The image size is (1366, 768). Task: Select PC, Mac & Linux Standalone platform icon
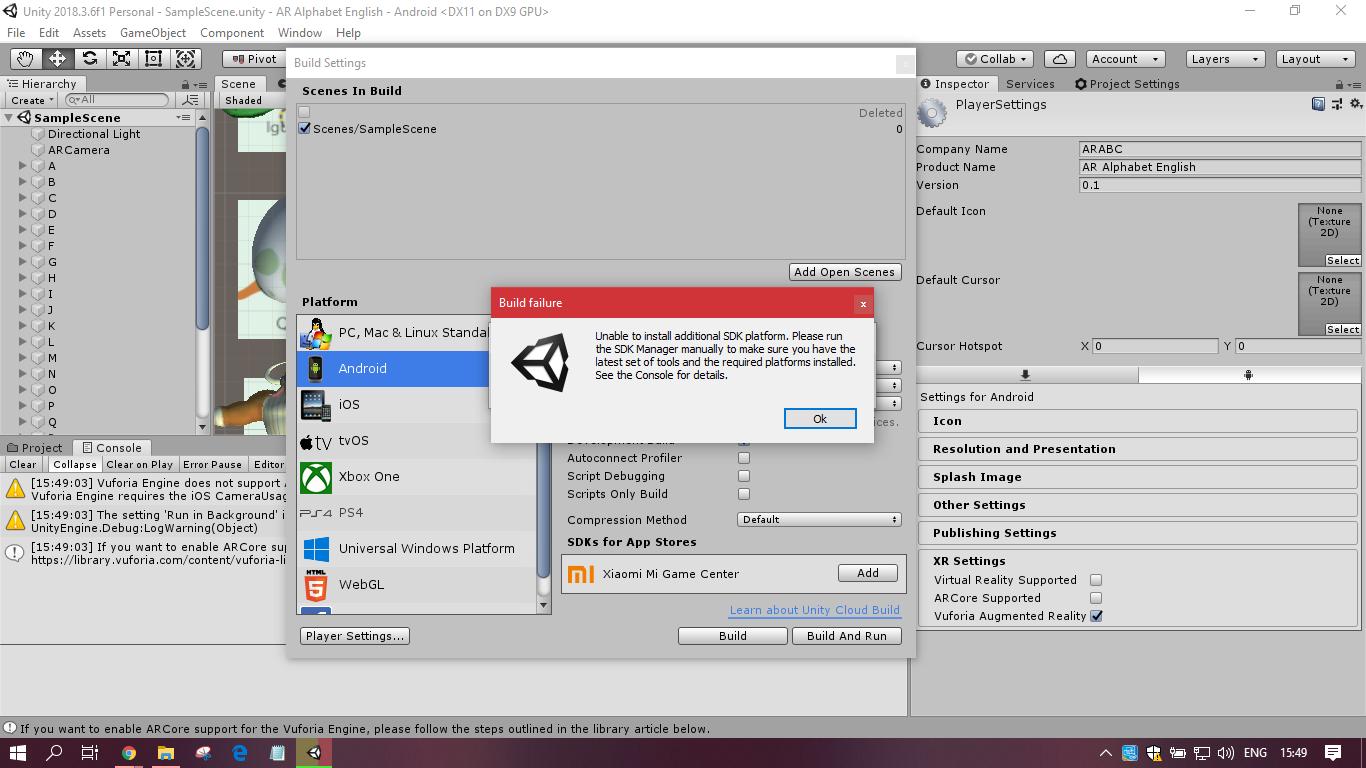[316, 333]
